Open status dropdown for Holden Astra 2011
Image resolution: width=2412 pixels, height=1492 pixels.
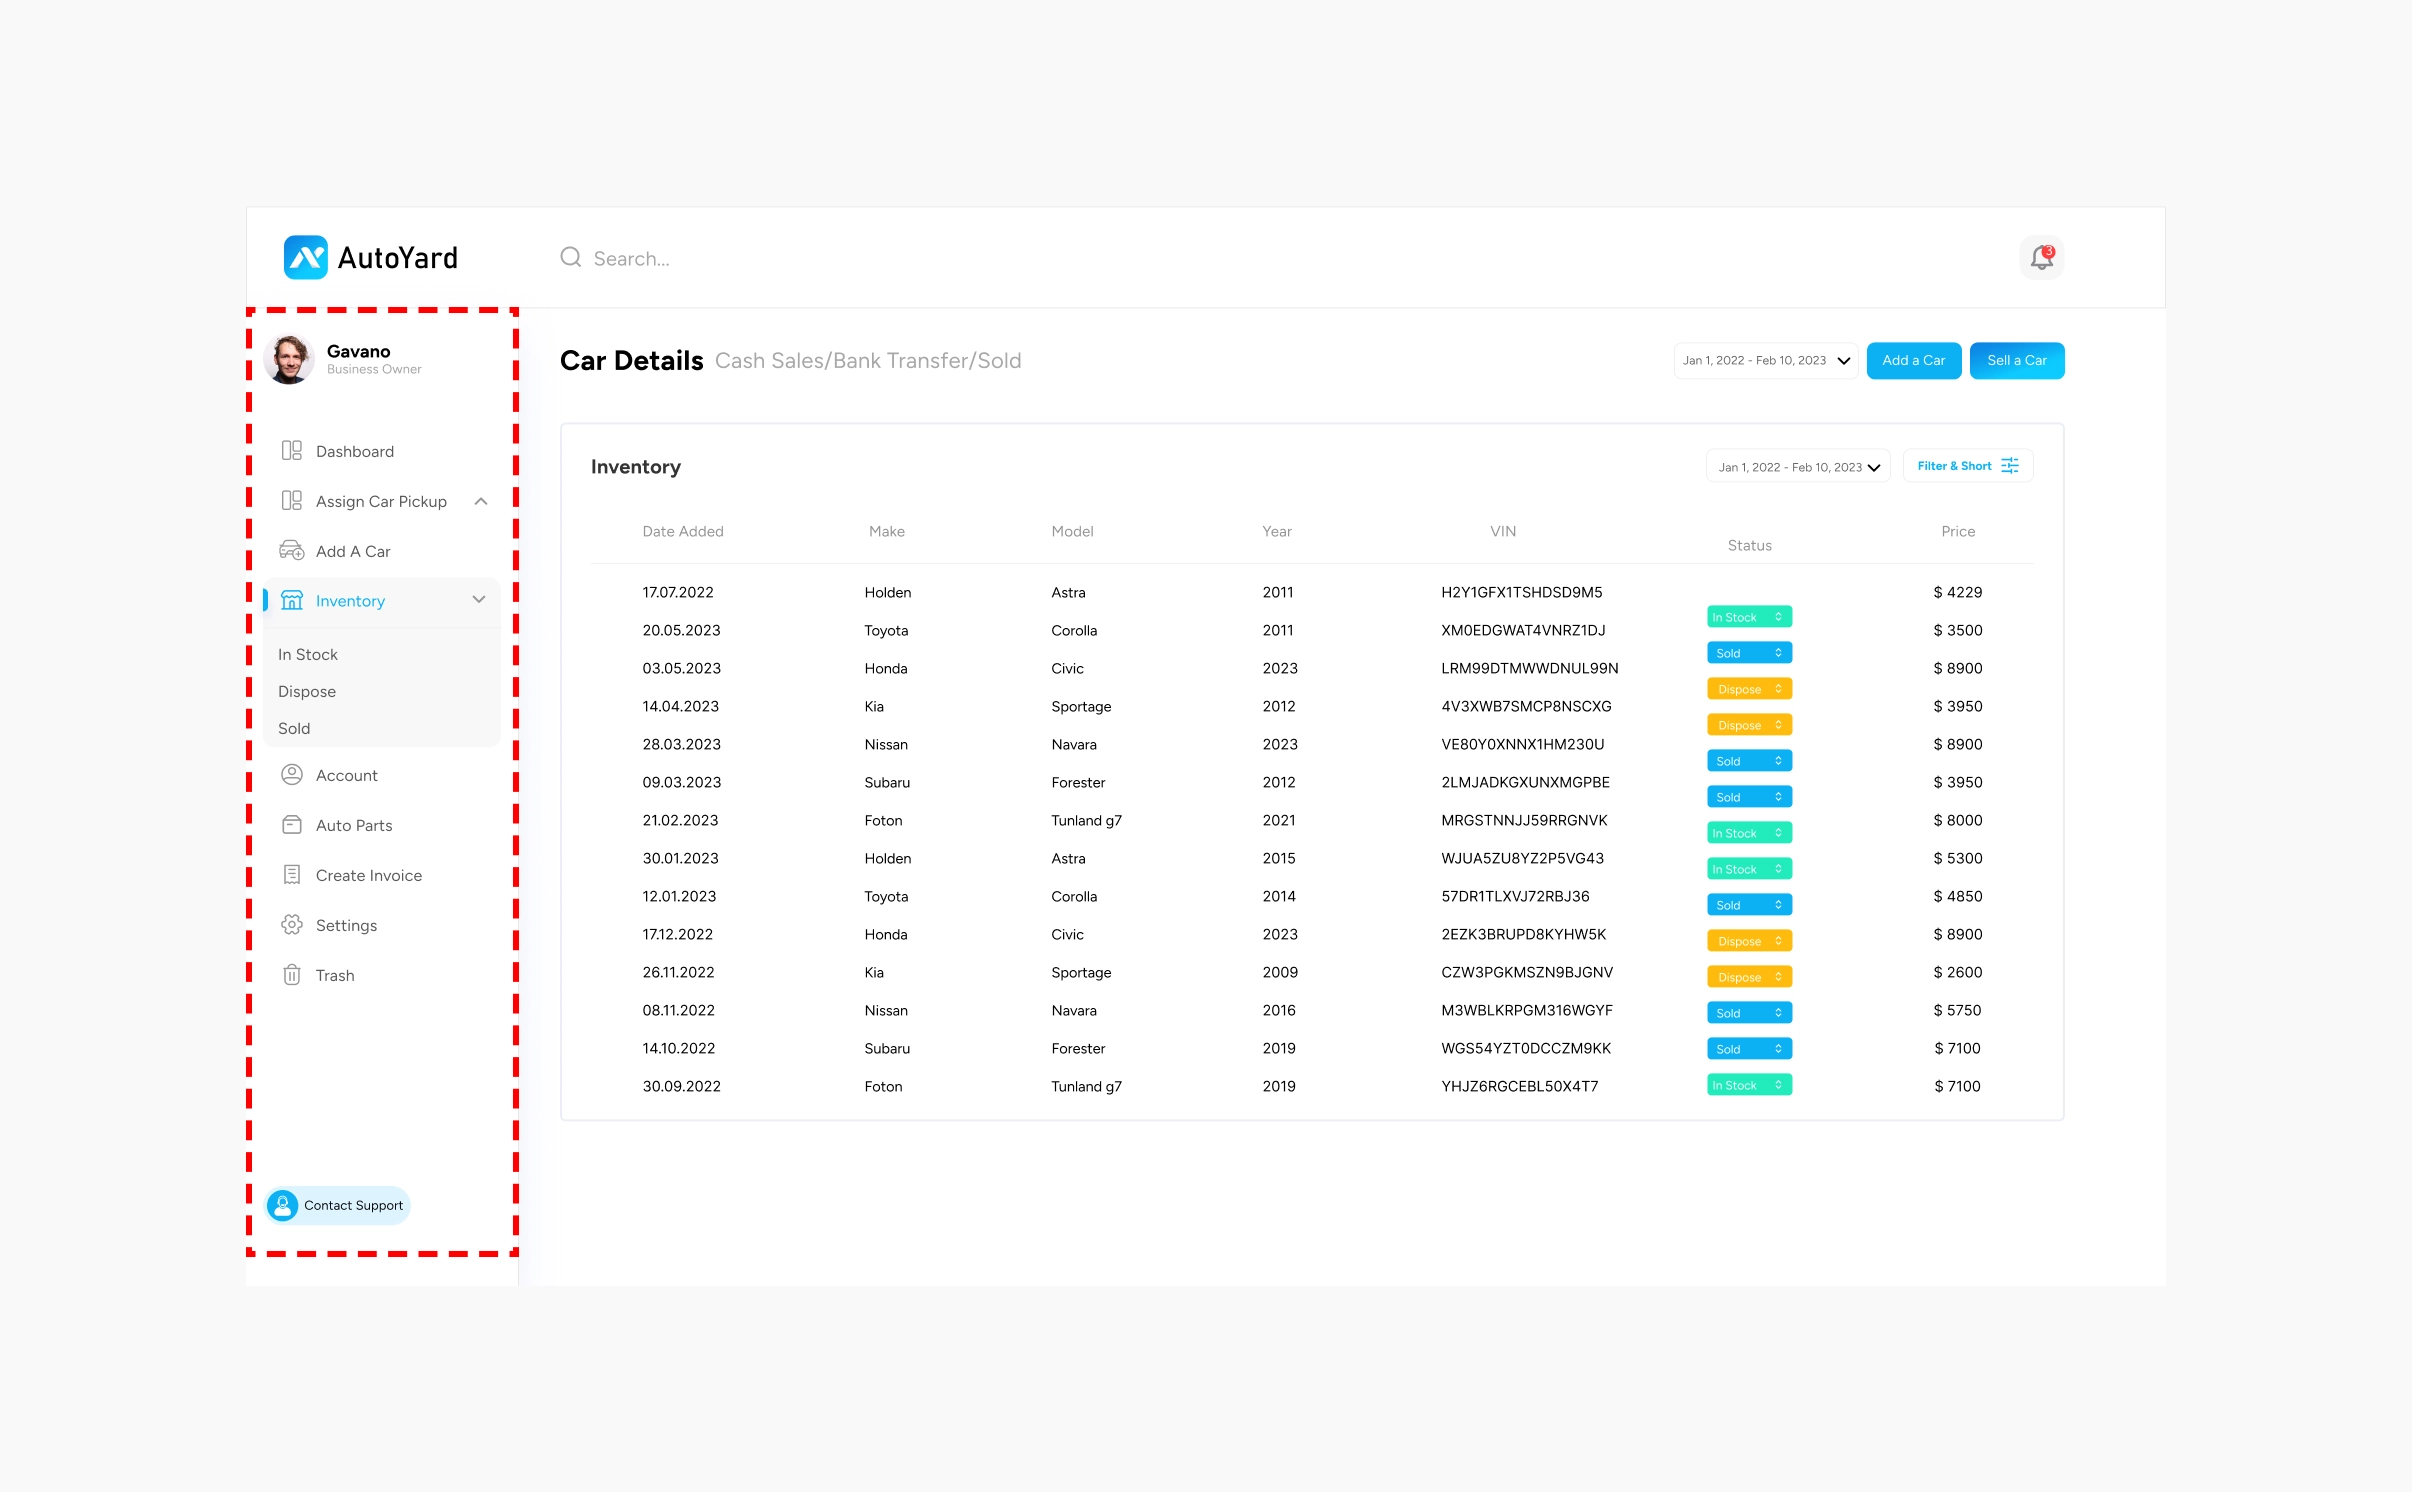coord(1749,617)
